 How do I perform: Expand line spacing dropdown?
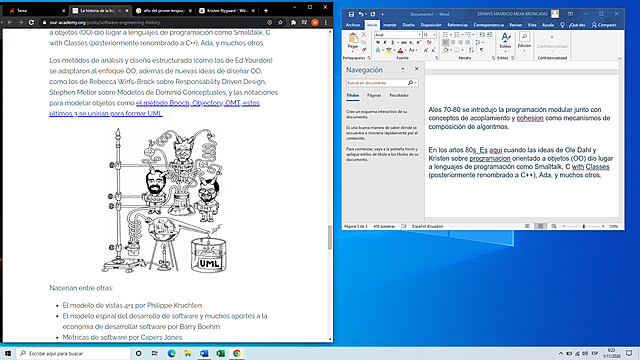(x=483, y=42)
